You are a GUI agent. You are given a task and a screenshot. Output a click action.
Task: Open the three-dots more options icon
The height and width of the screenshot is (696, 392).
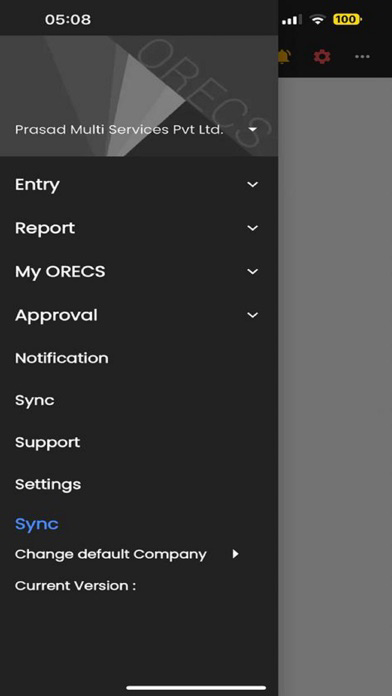click(362, 56)
